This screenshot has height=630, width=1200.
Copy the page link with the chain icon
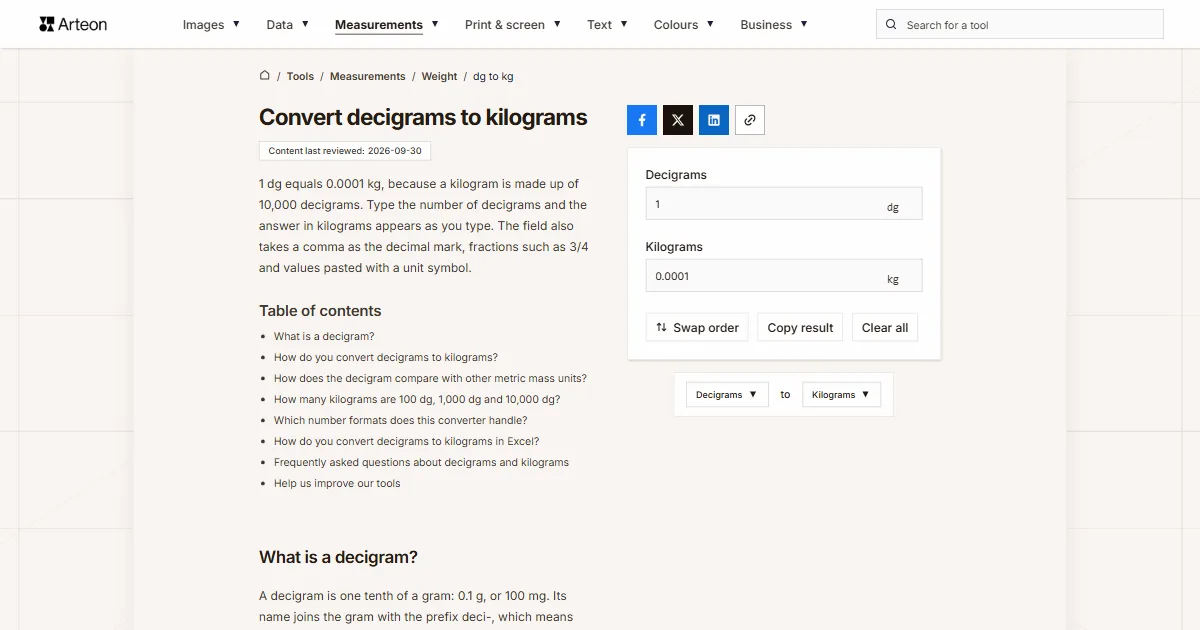coord(750,120)
